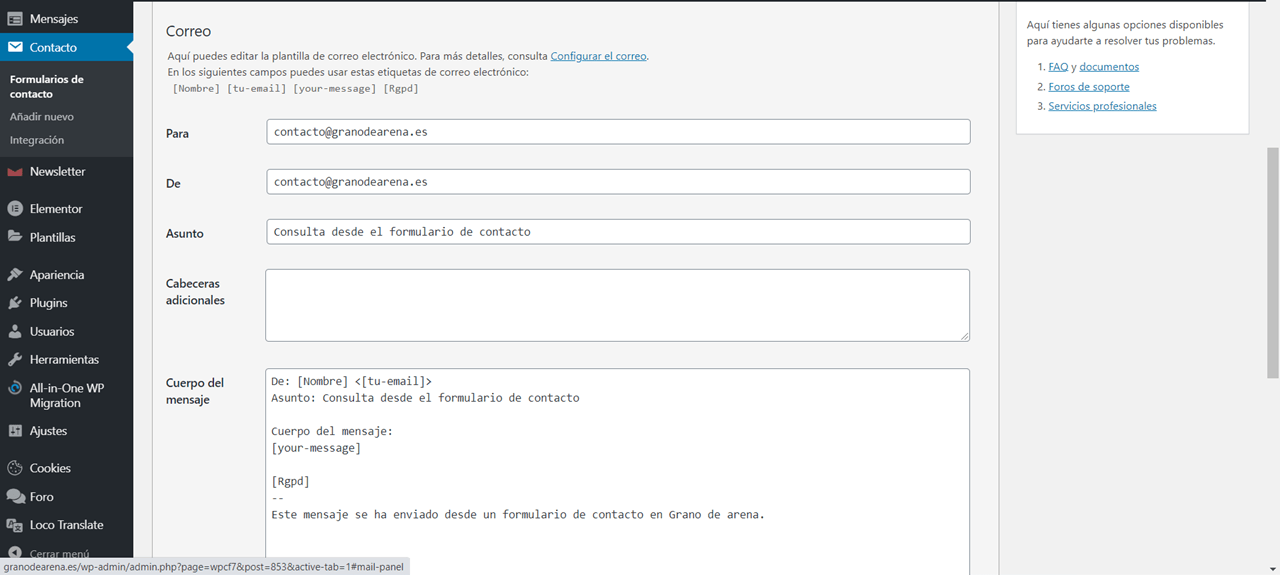Click the Ajustes settings icon
Screen dimensions: 1280x575
15,431
